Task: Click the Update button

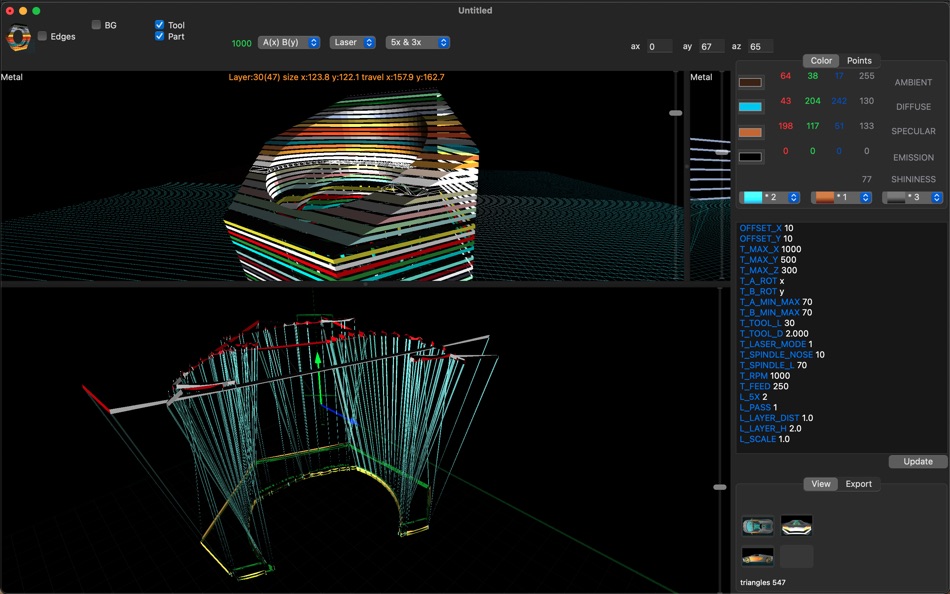Action: tap(918, 462)
